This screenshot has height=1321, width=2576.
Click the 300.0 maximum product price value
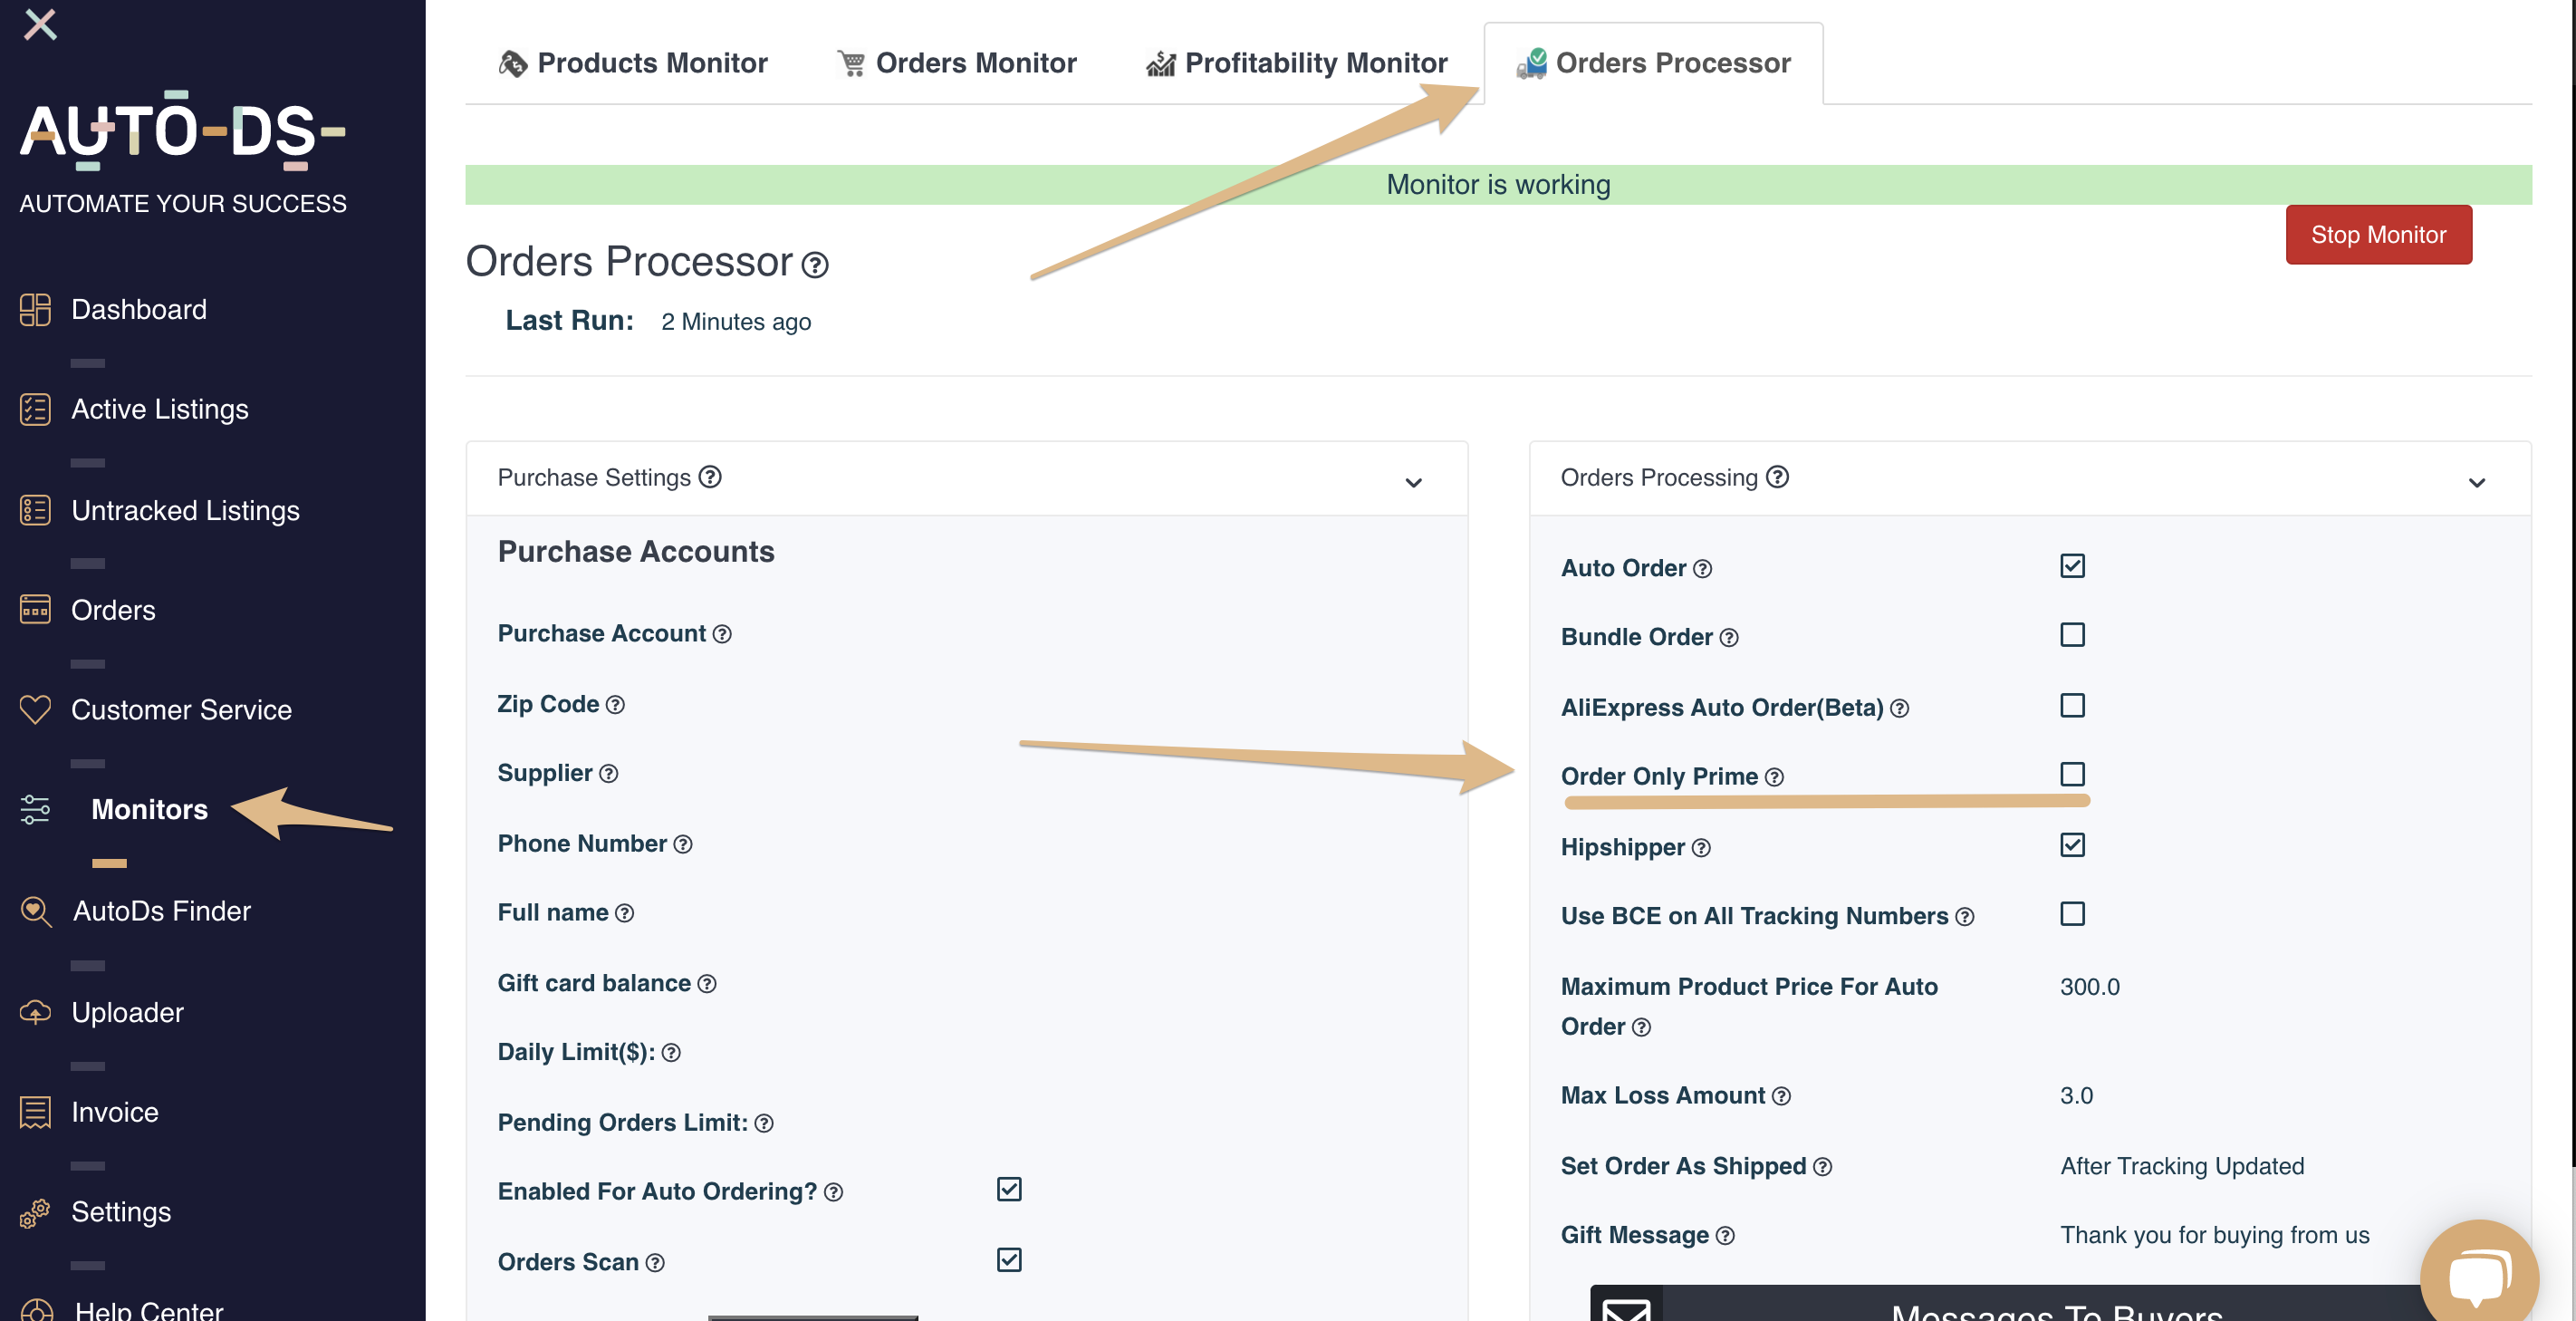(x=2089, y=987)
